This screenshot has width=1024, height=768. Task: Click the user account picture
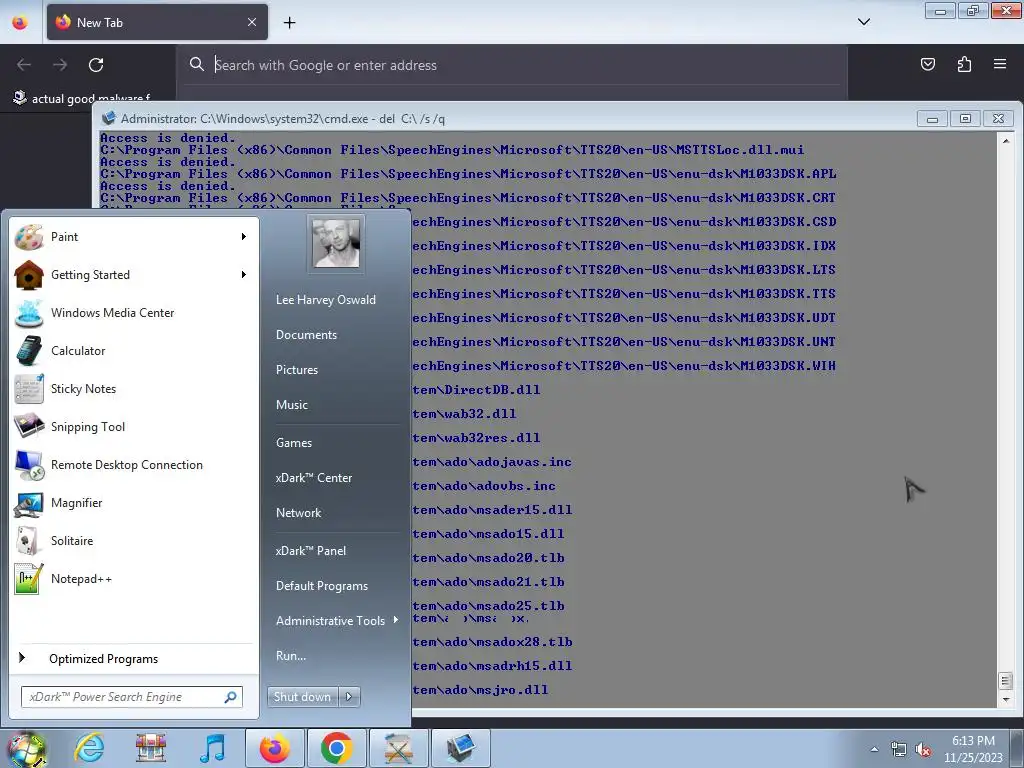coord(336,243)
